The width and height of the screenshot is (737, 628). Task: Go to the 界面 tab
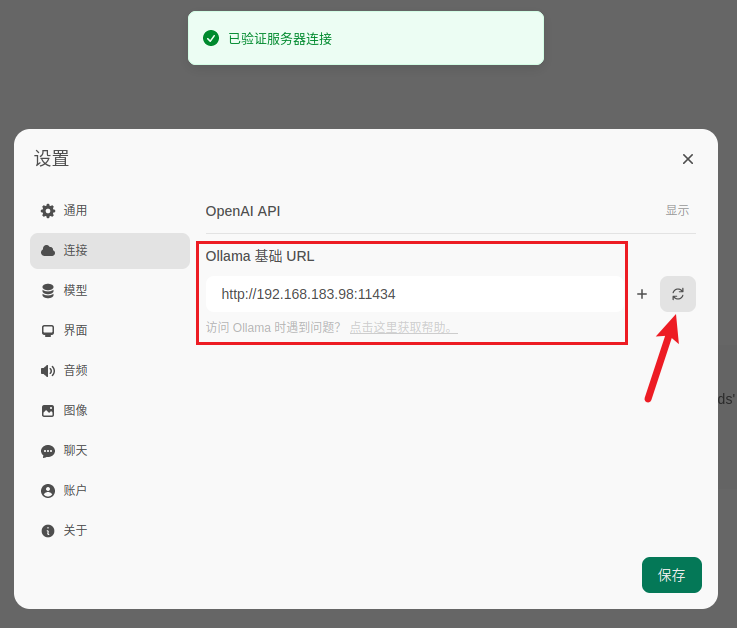click(110, 330)
